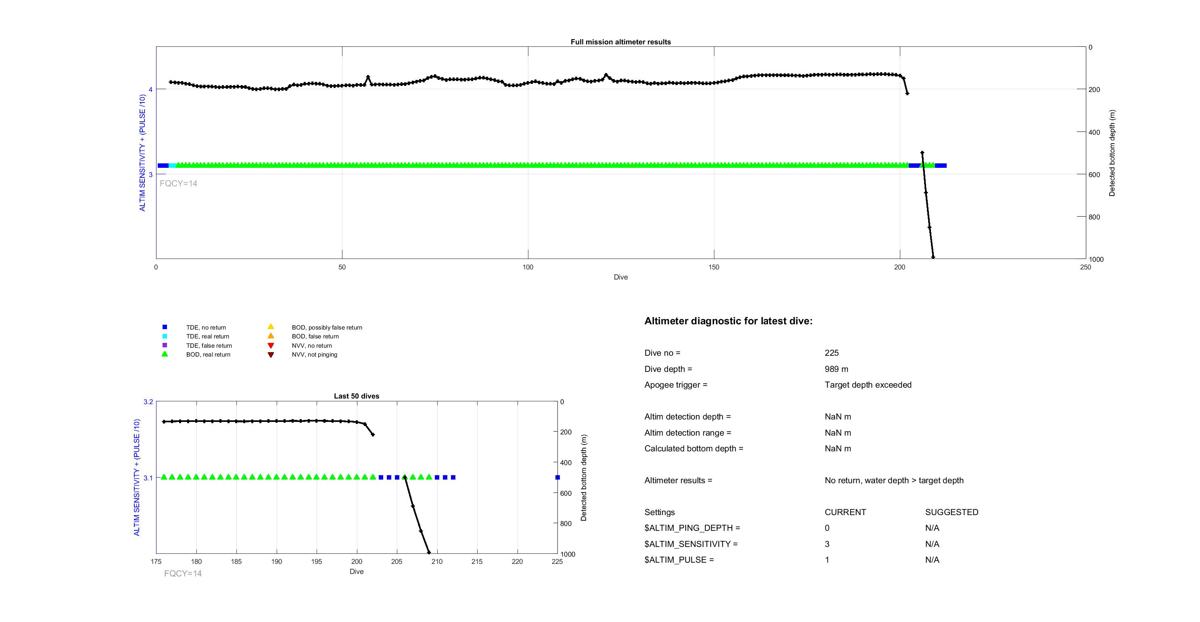Viewport: 1200px width, 622px height.
Task: Click the 'BOD, possibly false return' legend label
Action: tap(327, 327)
